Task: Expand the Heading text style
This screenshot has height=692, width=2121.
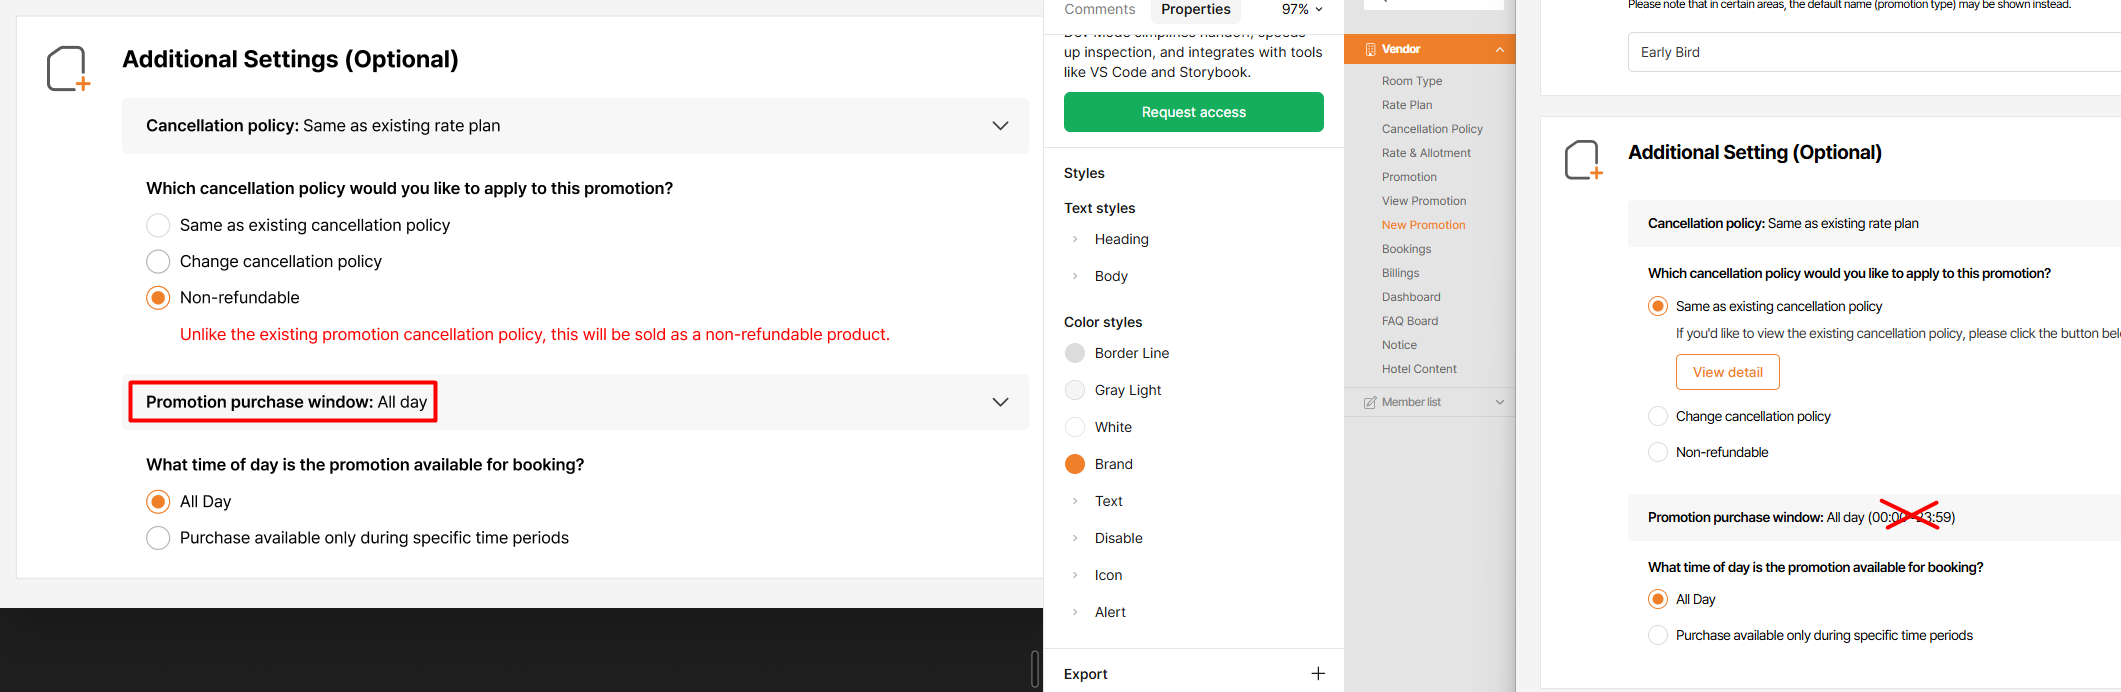Action: [x=1075, y=239]
